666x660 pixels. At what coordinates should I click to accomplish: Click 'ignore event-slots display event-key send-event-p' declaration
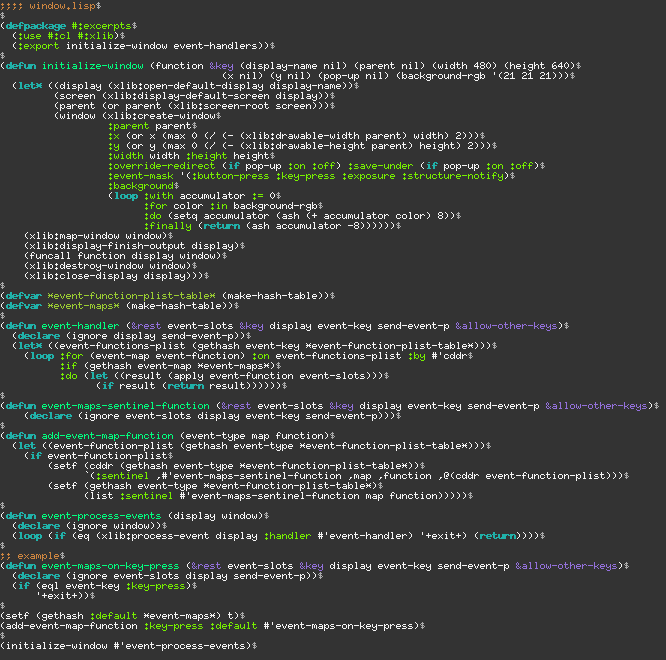(231, 416)
